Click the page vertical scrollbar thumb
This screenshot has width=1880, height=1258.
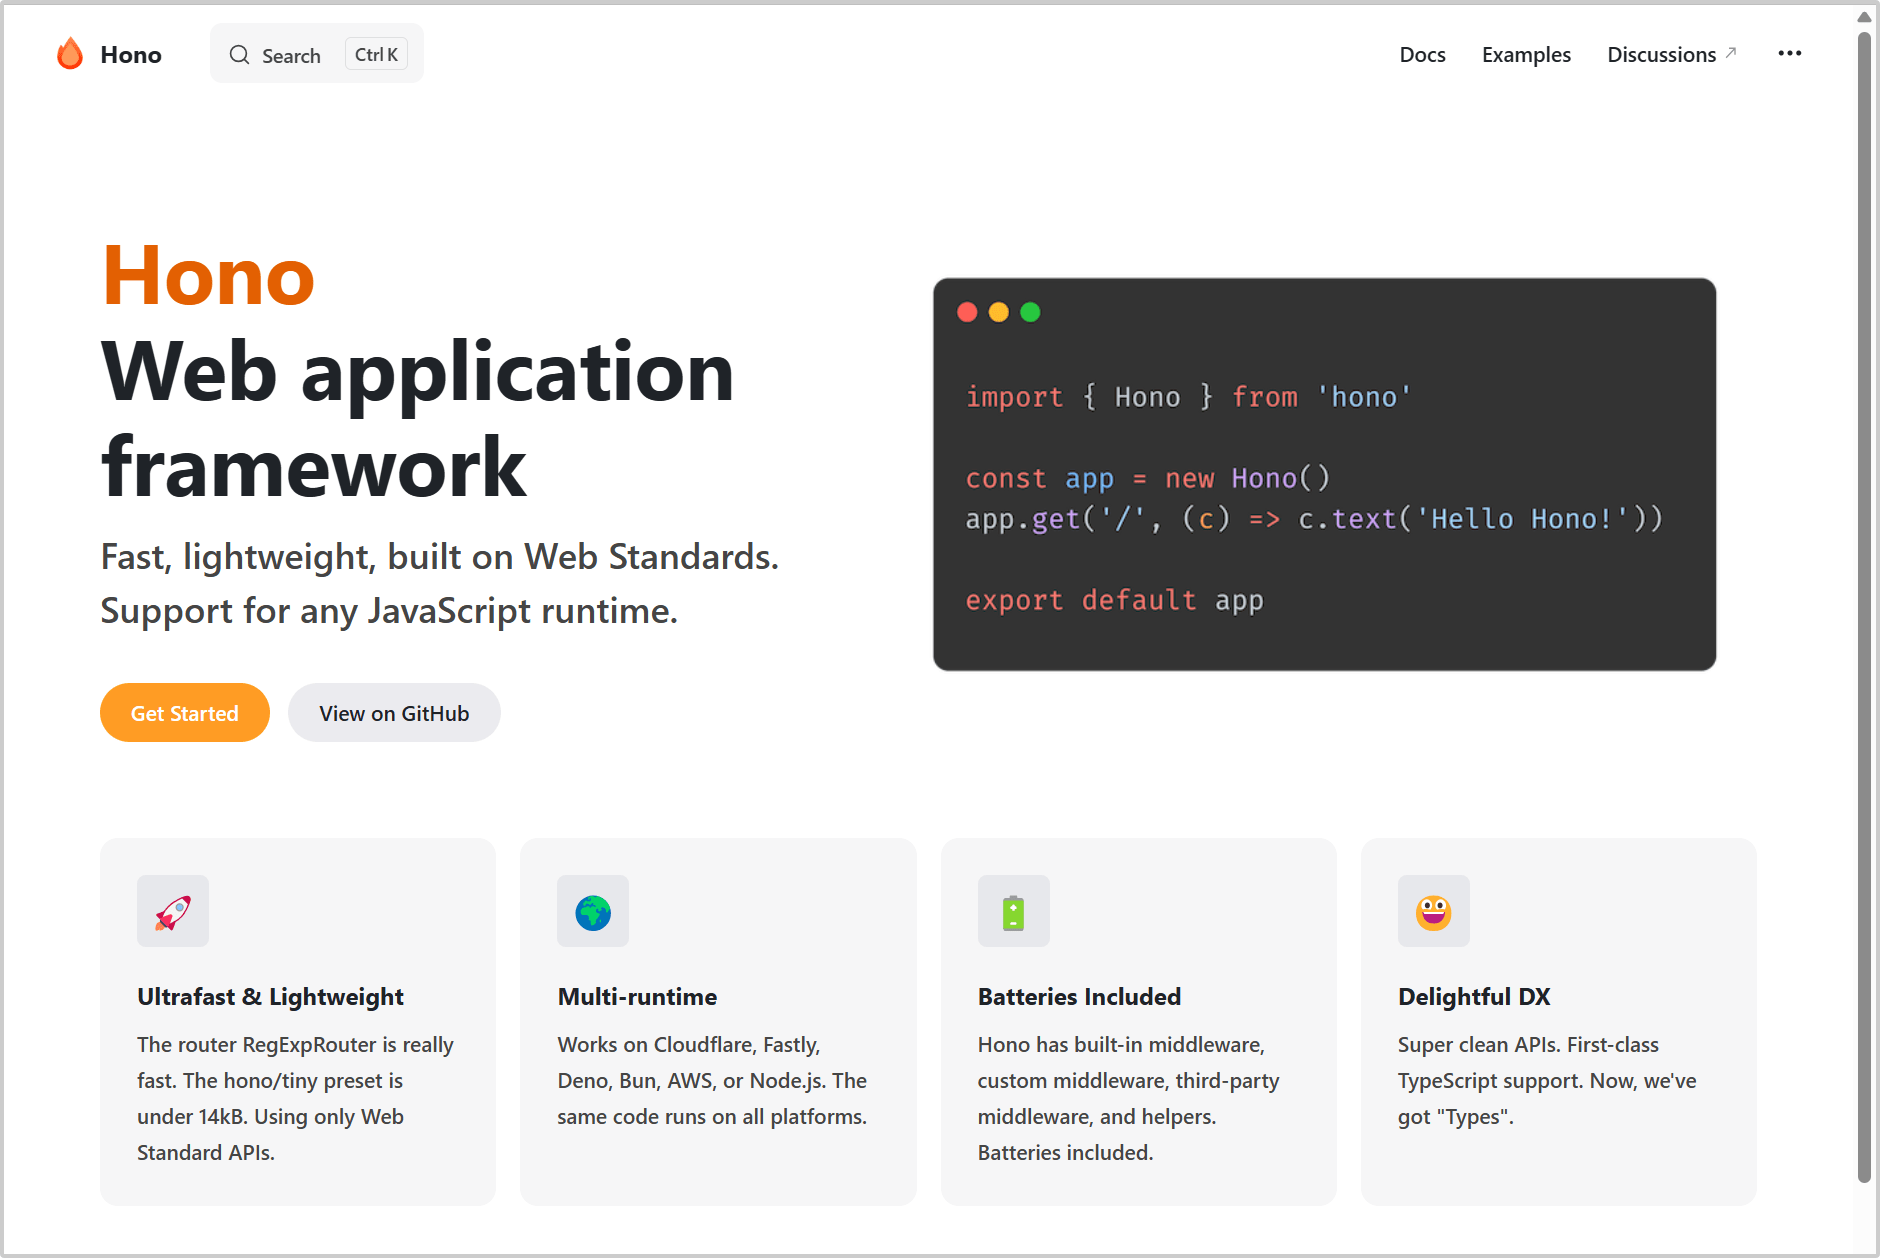pos(1864,606)
